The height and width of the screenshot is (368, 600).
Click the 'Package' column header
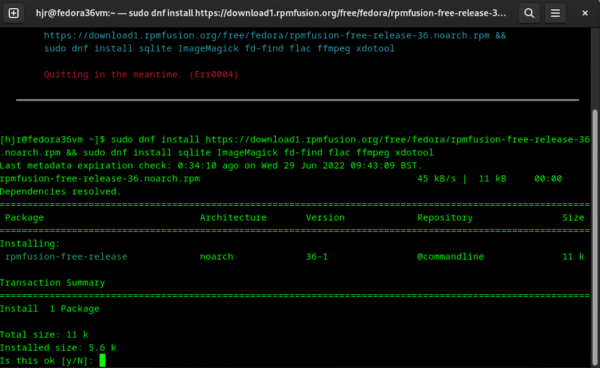[24, 218]
